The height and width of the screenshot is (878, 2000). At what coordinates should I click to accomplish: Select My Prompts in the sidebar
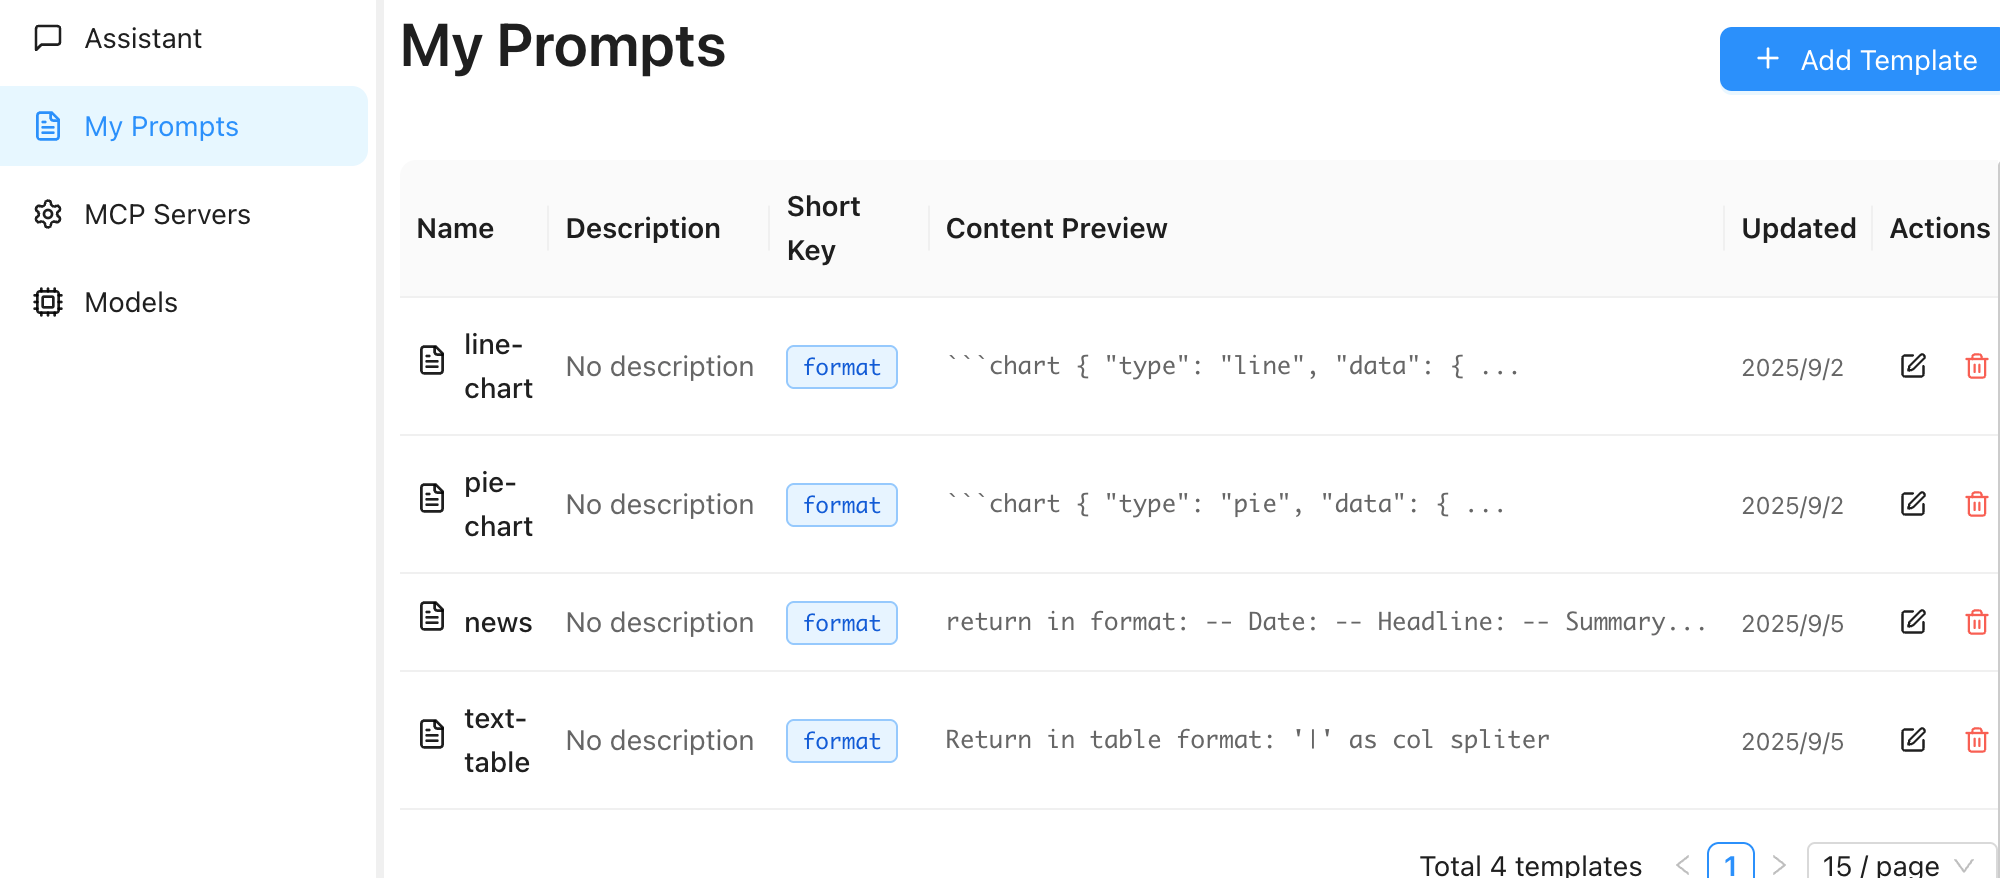184,126
